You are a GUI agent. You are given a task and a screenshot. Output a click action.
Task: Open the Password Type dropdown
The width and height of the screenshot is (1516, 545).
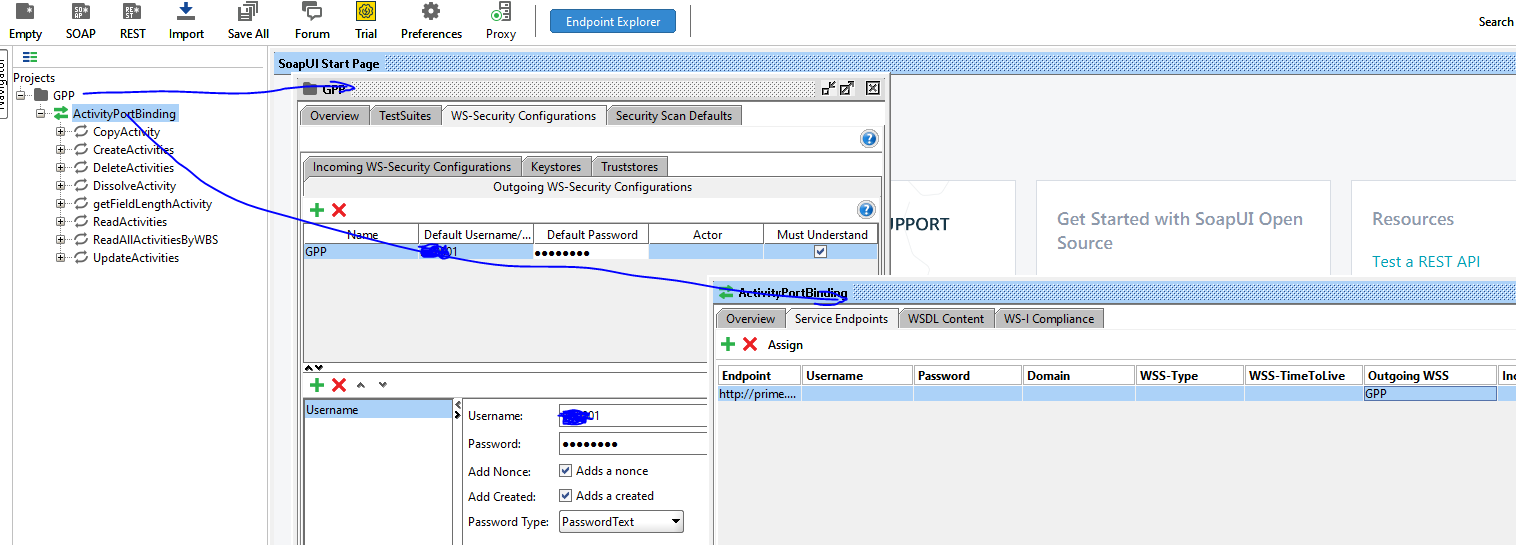click(621, 521)
